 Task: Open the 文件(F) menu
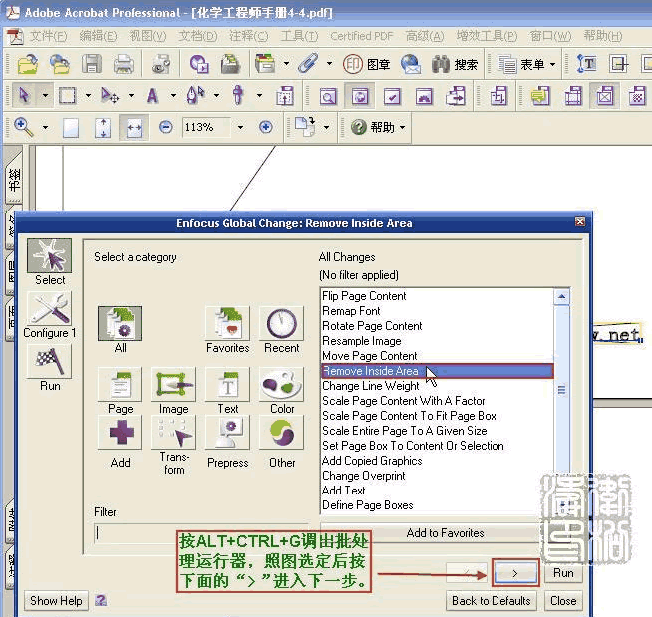tap(48, 36)
